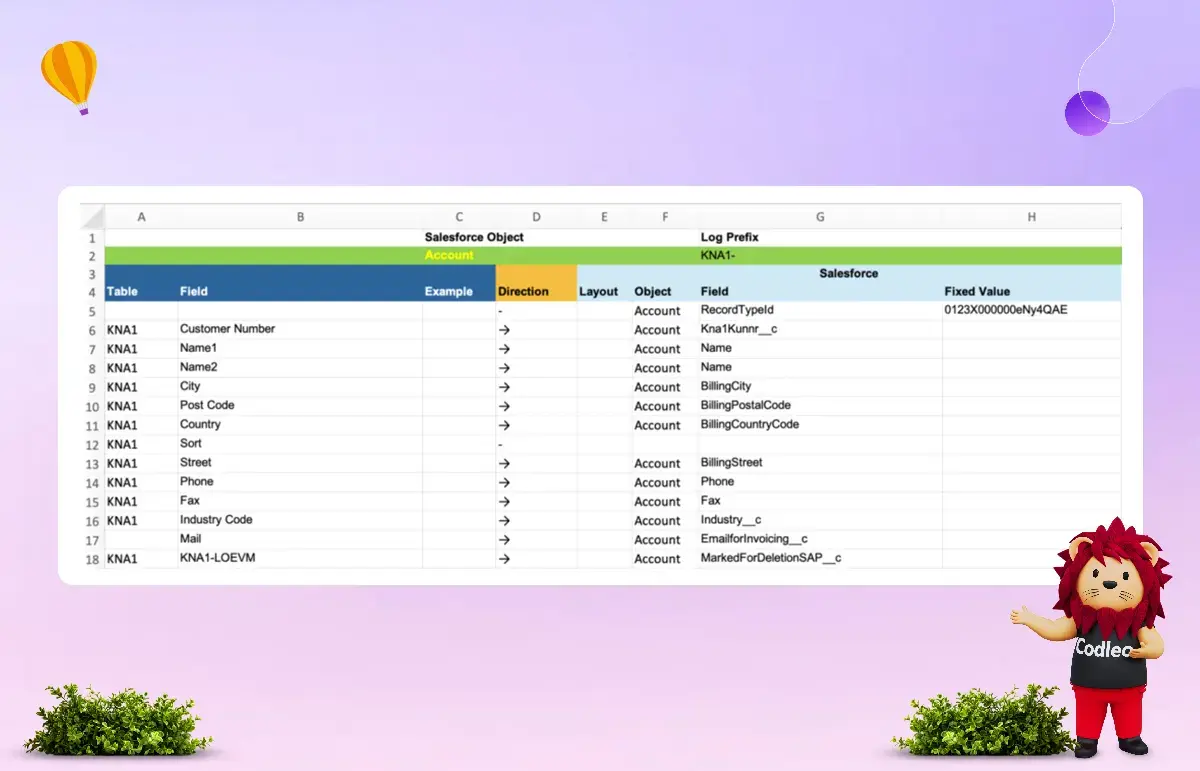1200x771 pixels.
Task: Select row 1 header
Action: 92,238
